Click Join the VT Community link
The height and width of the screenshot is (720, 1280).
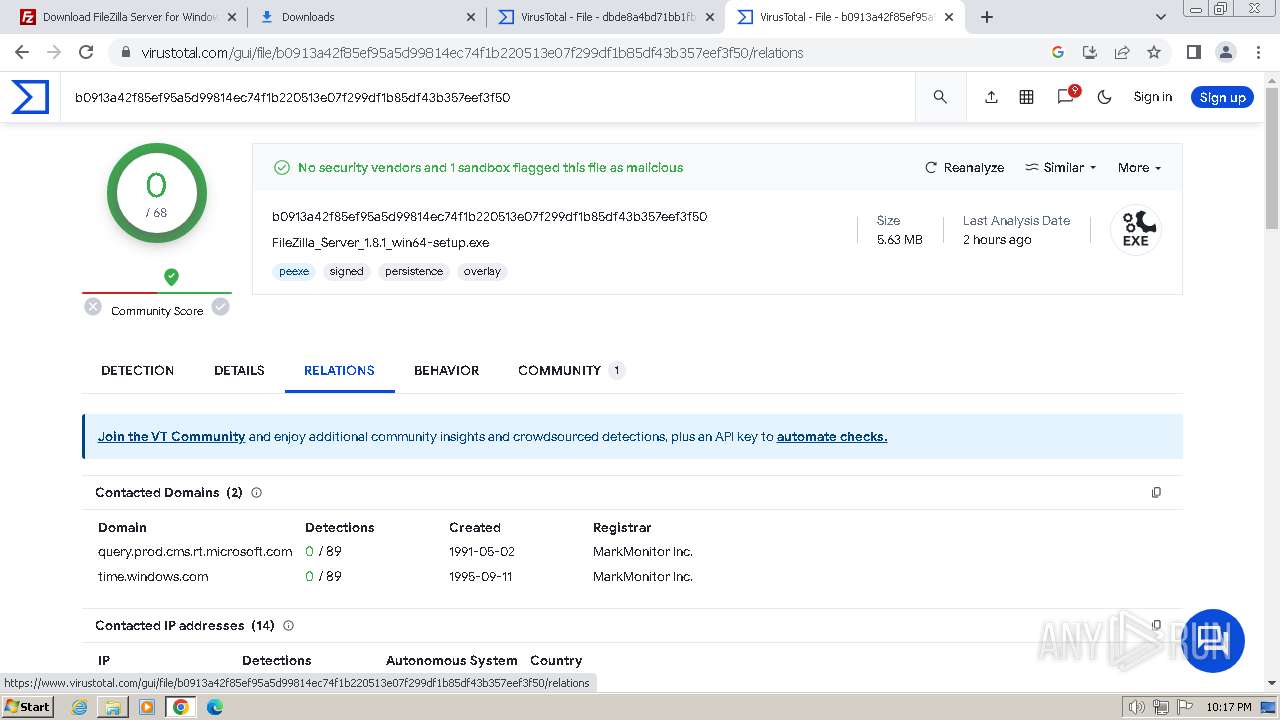[x=171, y=436]
